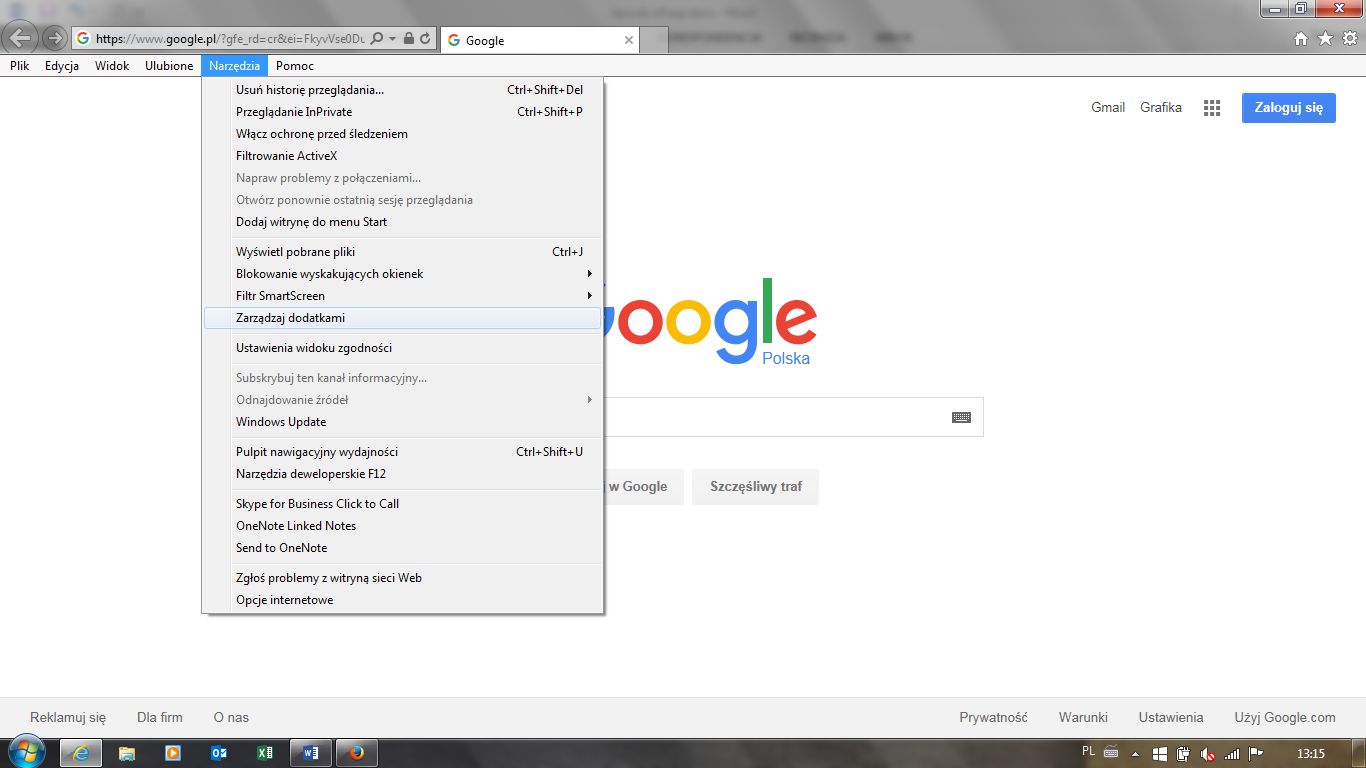Open the Plik menu
The image size is (1366, 768).
pyautogui.click(x=20, y=66)
